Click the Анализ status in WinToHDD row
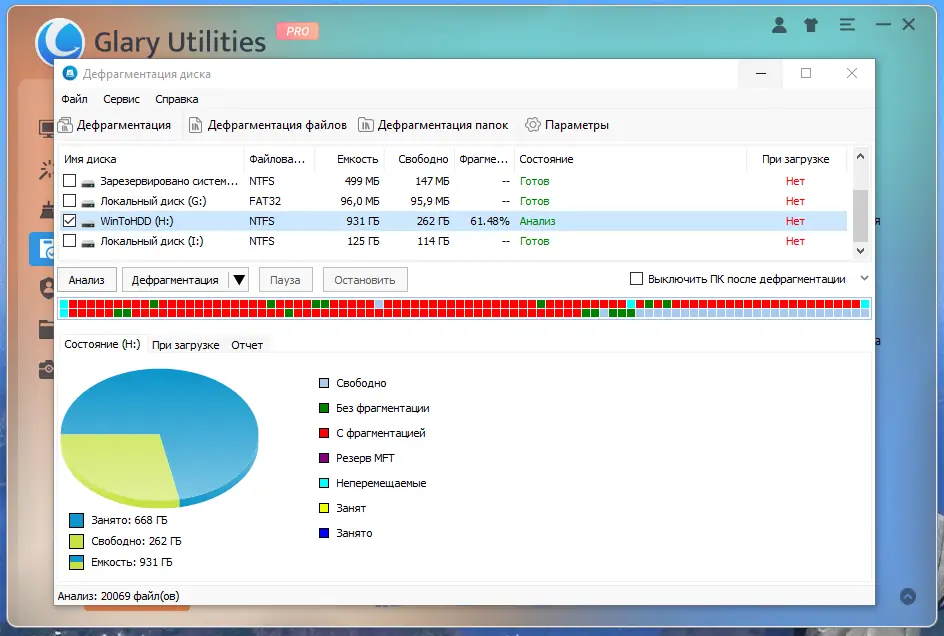The image size is (944, 636). [x=538, y=221]
